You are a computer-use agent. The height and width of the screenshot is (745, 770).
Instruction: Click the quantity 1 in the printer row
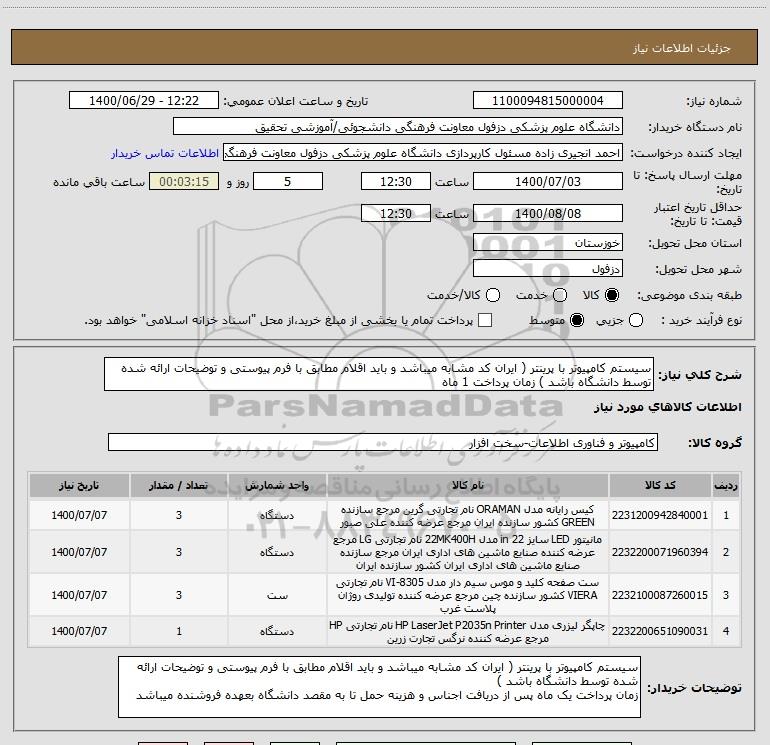(x=179, y=631)
